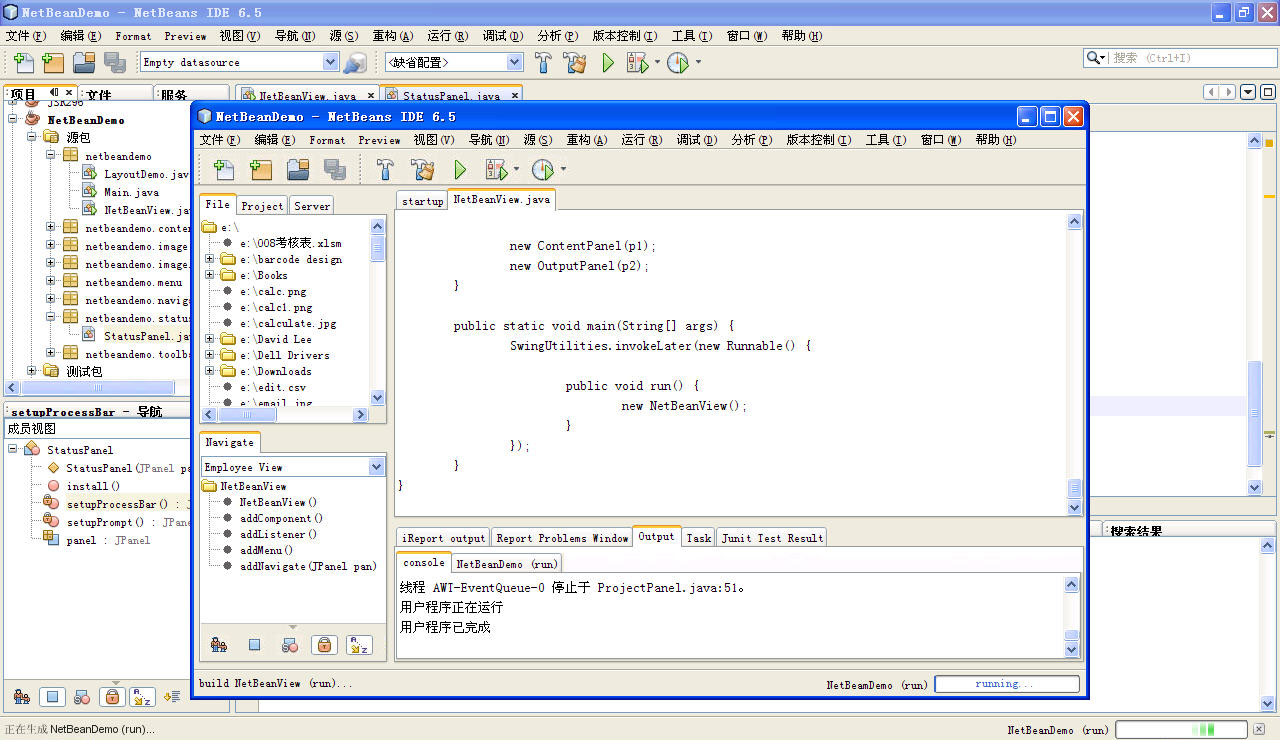
Task: Click New Project icon in front window toolbar
Action: (261, 170)
